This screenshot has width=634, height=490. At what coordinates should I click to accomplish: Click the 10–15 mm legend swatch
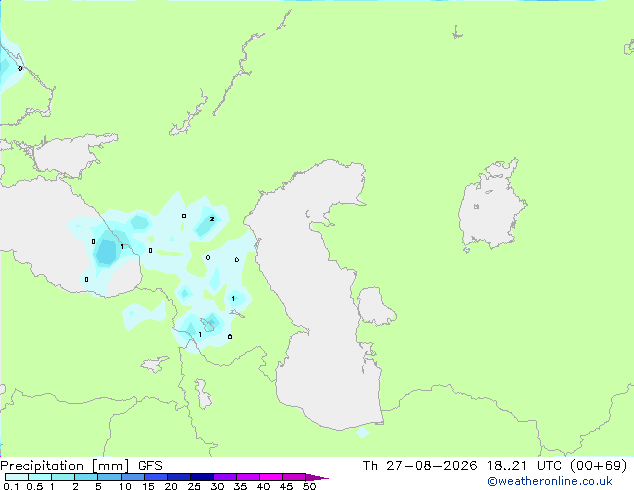click(x=132, y=477)
